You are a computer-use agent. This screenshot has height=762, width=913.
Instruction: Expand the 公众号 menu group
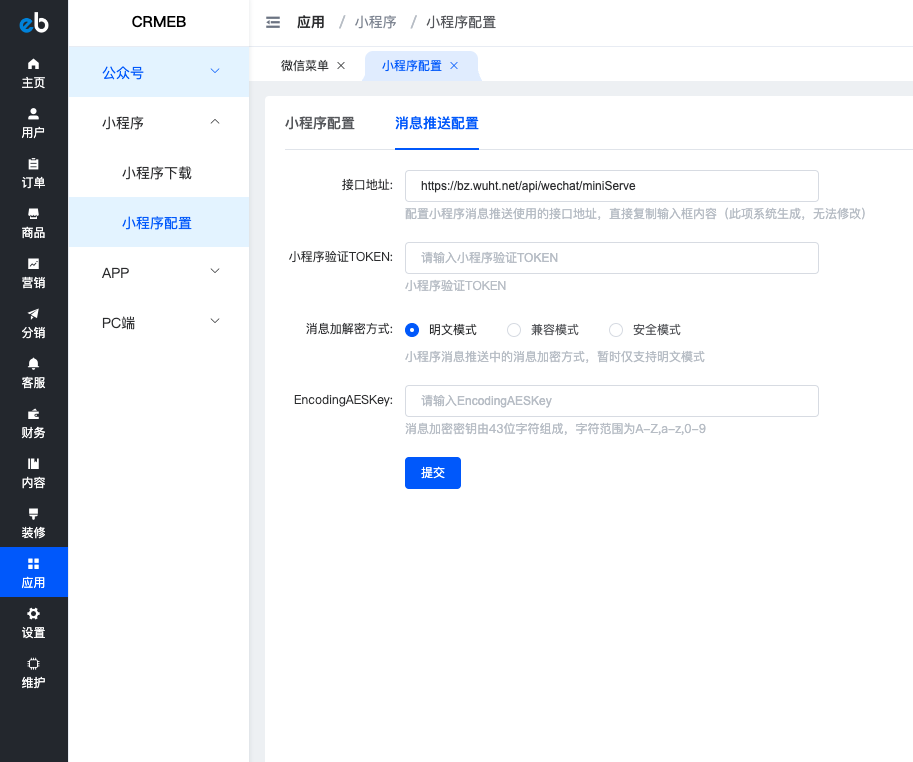point(158,72)
